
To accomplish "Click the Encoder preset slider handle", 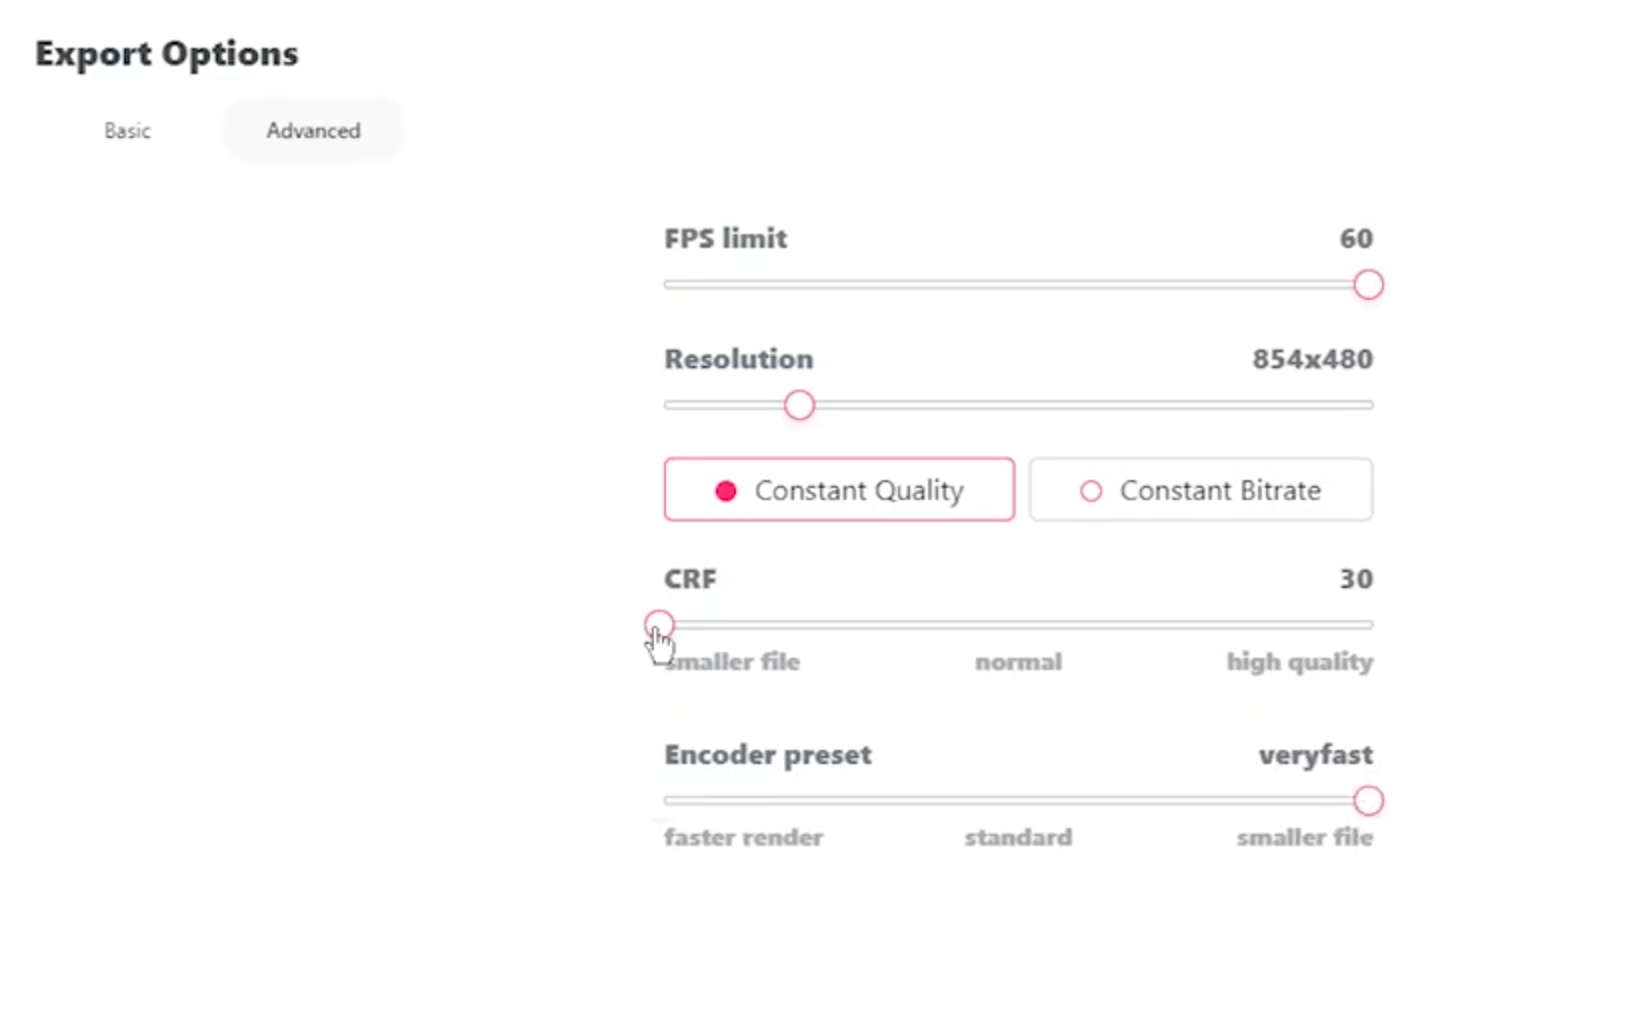I will click(1368, 801).
